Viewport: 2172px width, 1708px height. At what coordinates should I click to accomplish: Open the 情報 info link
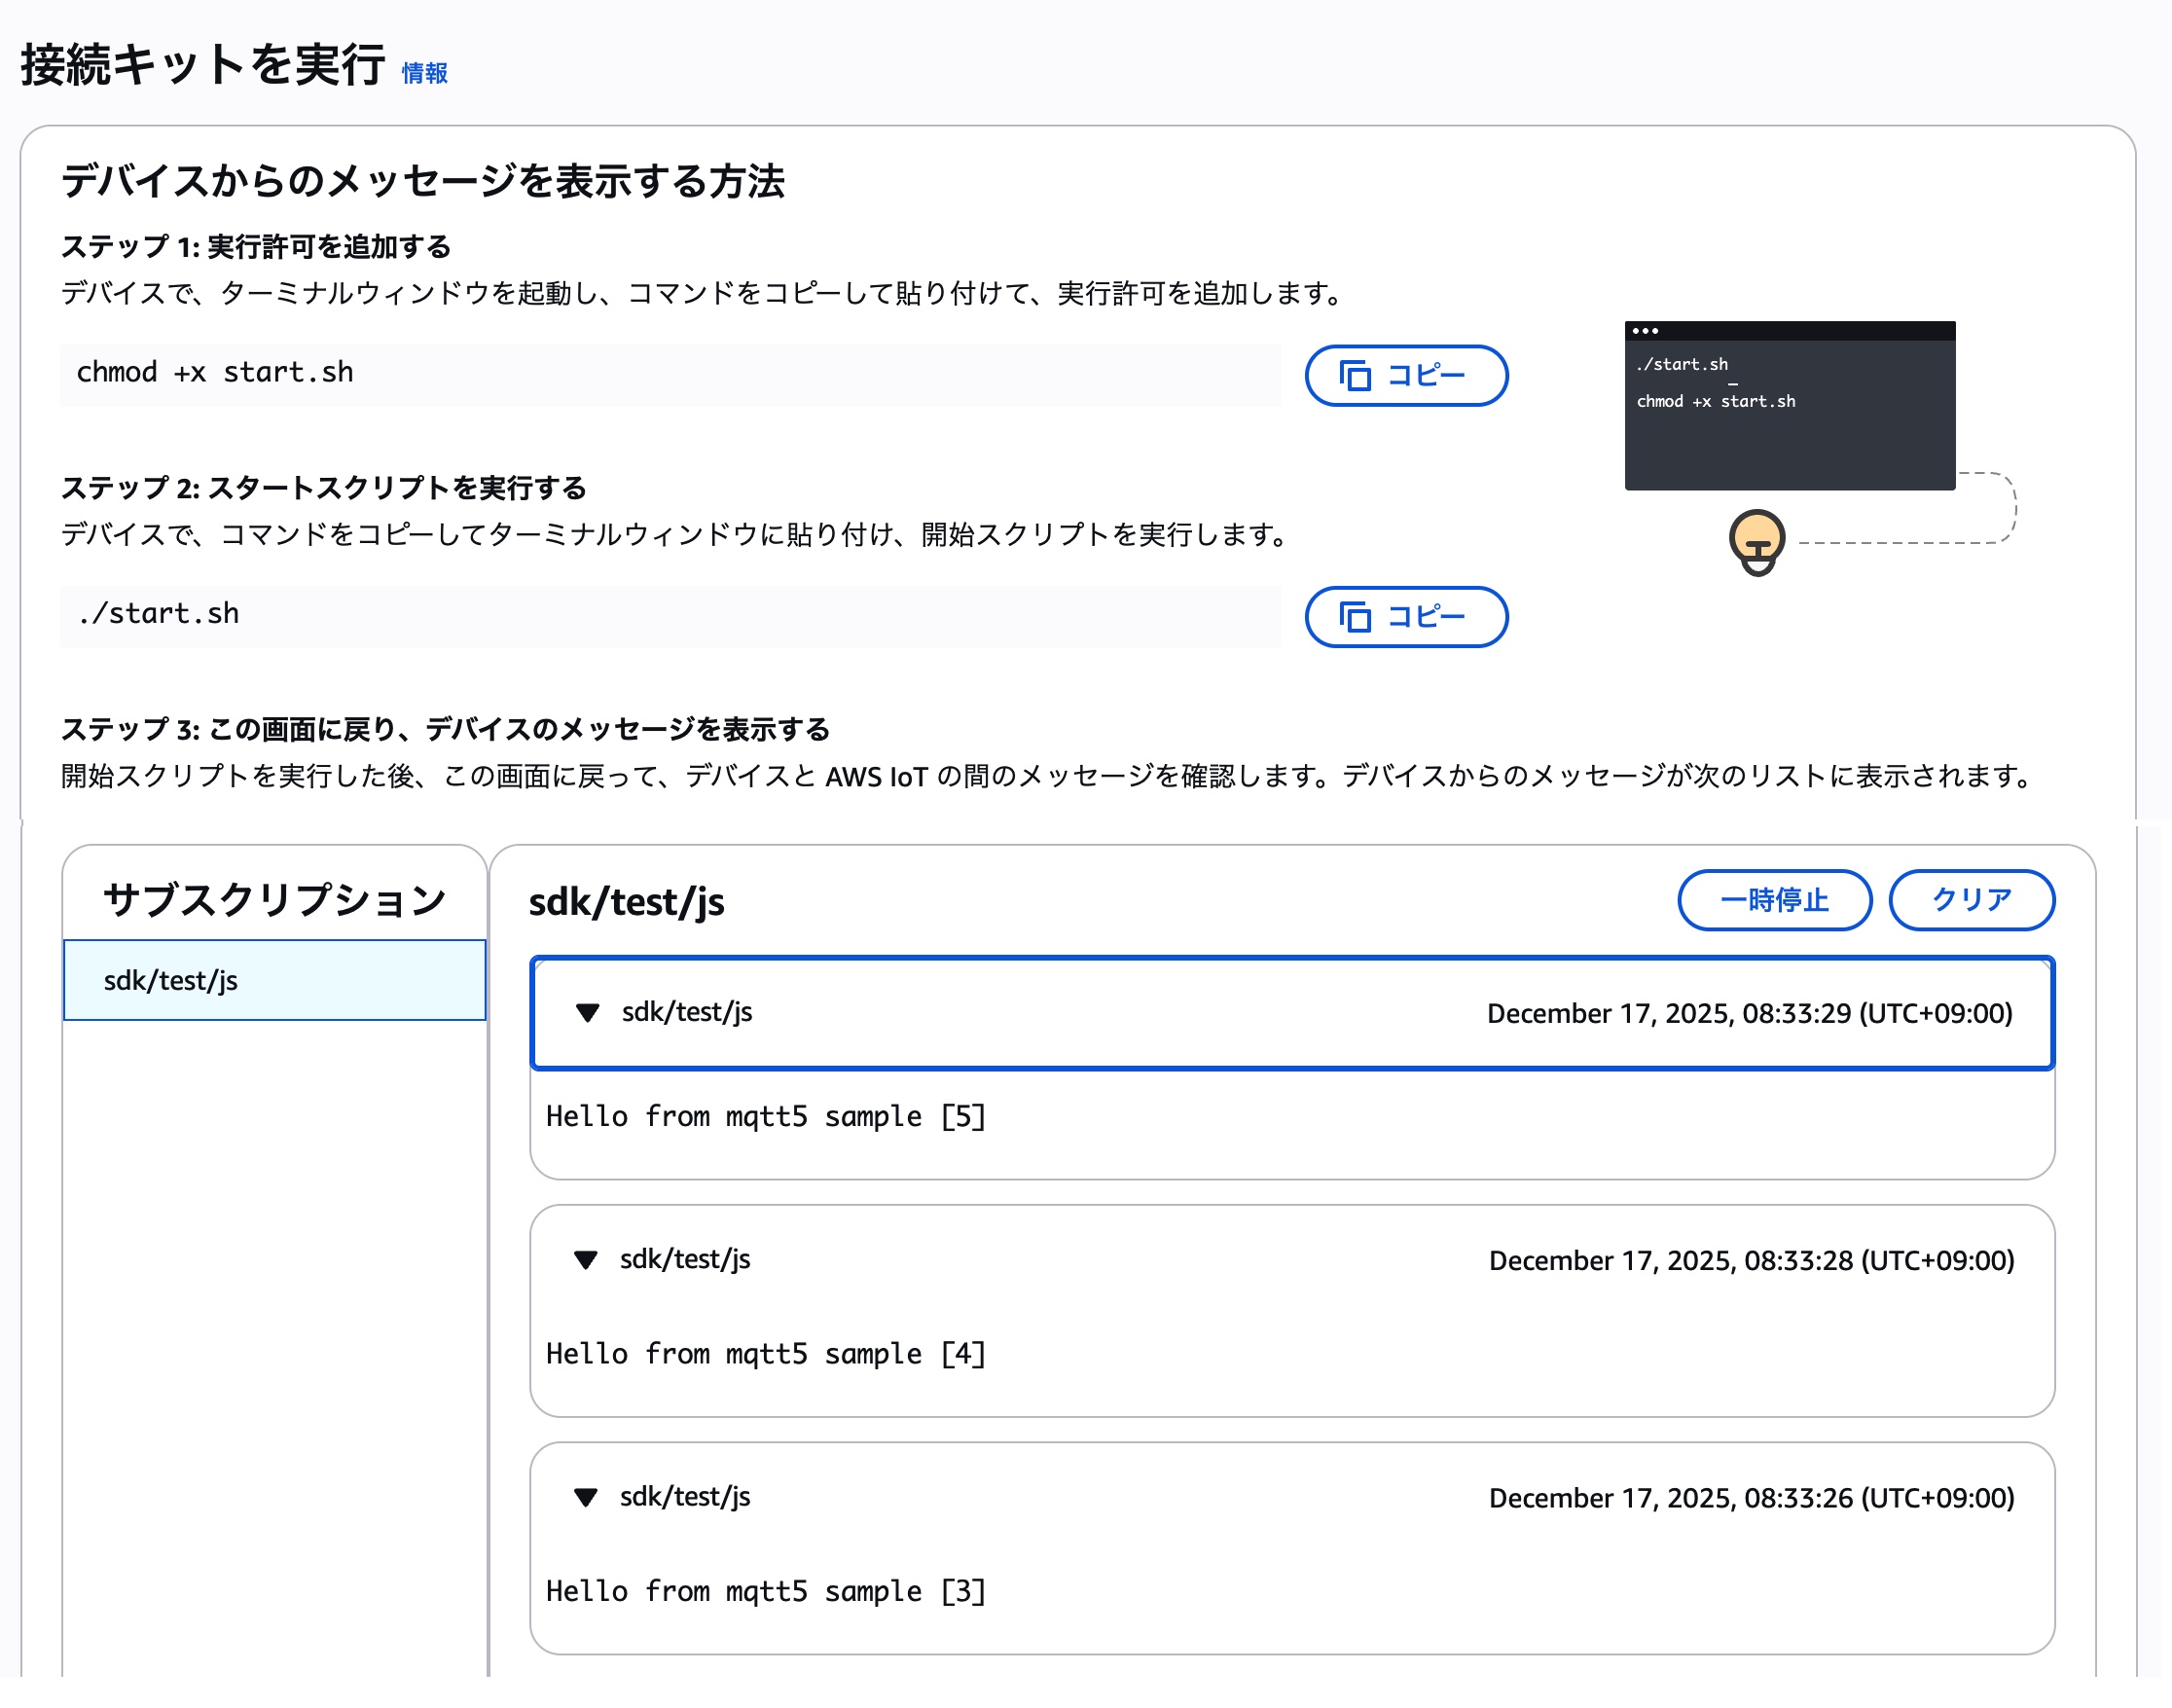[424, 73]
